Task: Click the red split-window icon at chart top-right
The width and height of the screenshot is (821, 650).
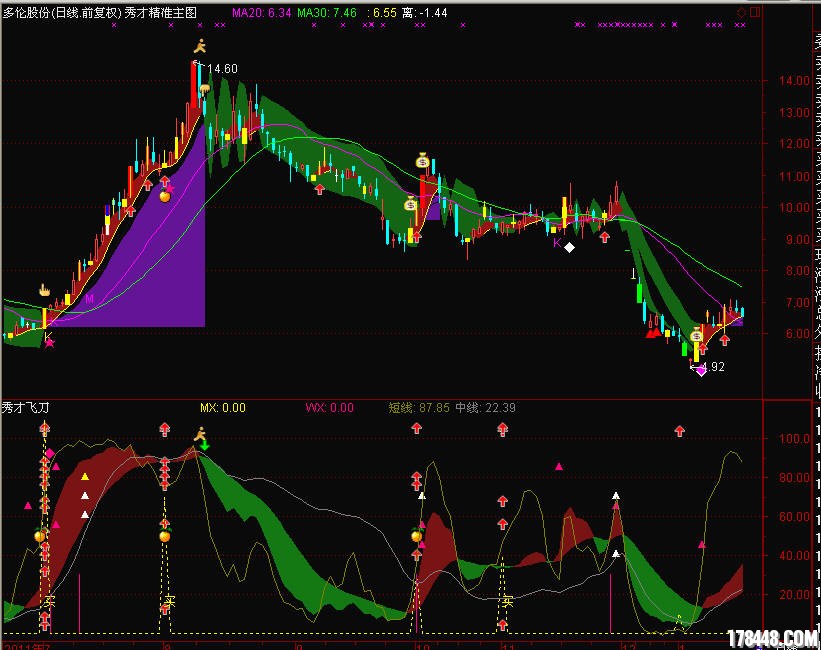Action: [x=755, y=12]
